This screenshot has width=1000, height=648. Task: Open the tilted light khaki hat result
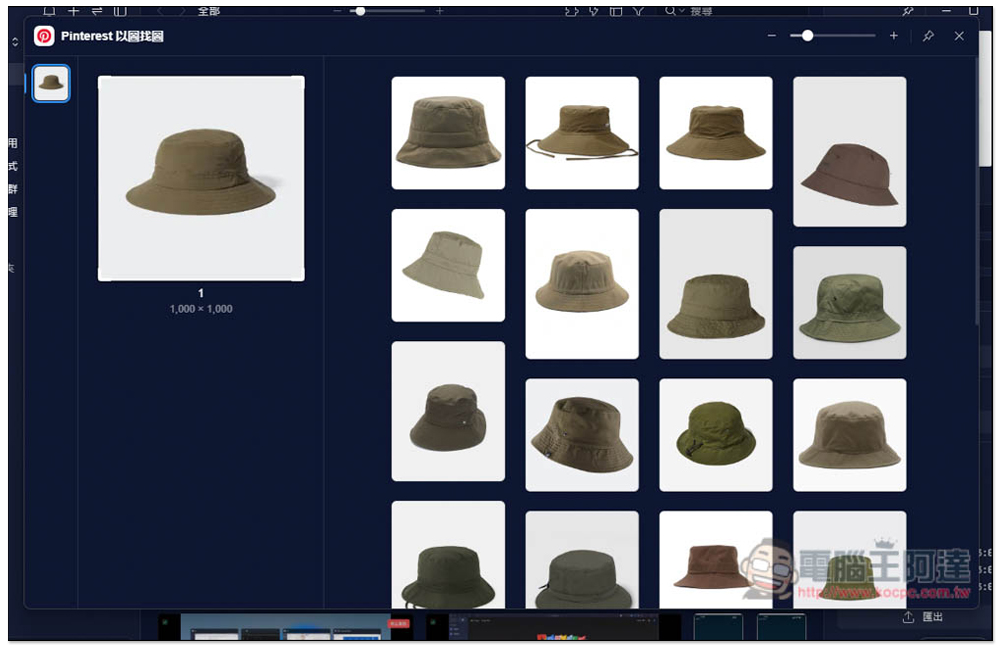pos(448,265)
